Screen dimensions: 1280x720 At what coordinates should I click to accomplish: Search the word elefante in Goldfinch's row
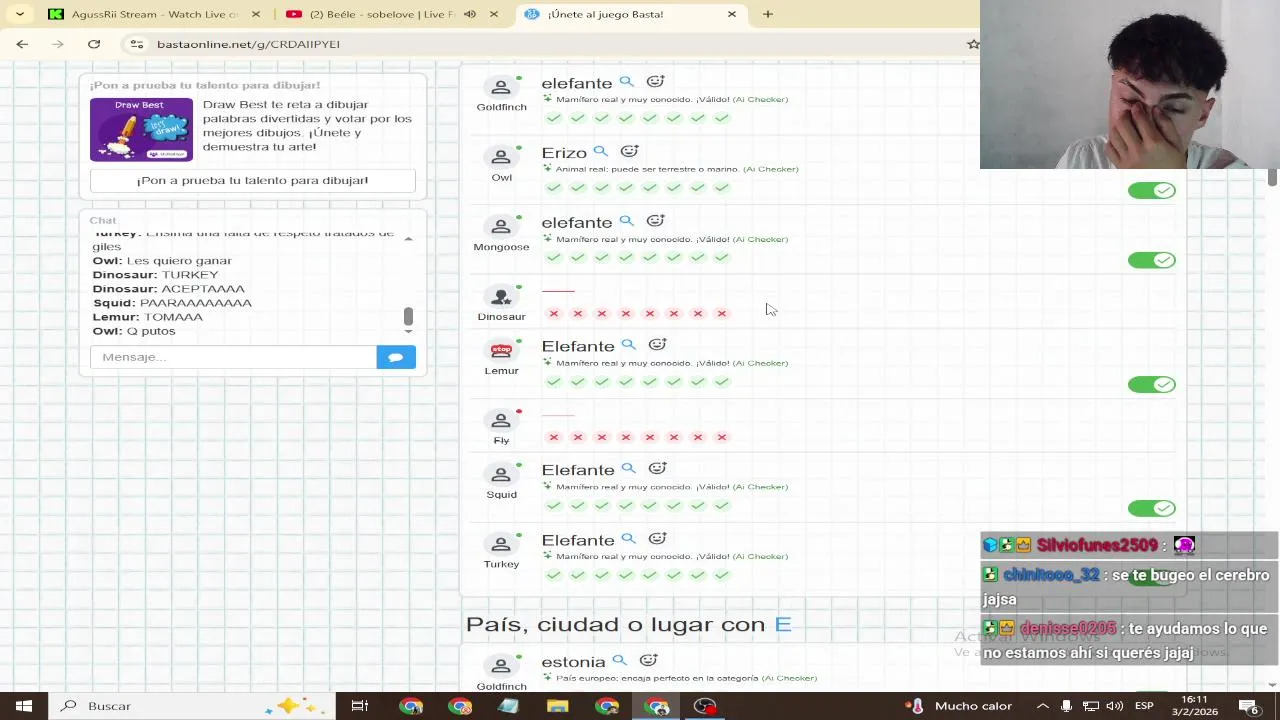(626, 82)
